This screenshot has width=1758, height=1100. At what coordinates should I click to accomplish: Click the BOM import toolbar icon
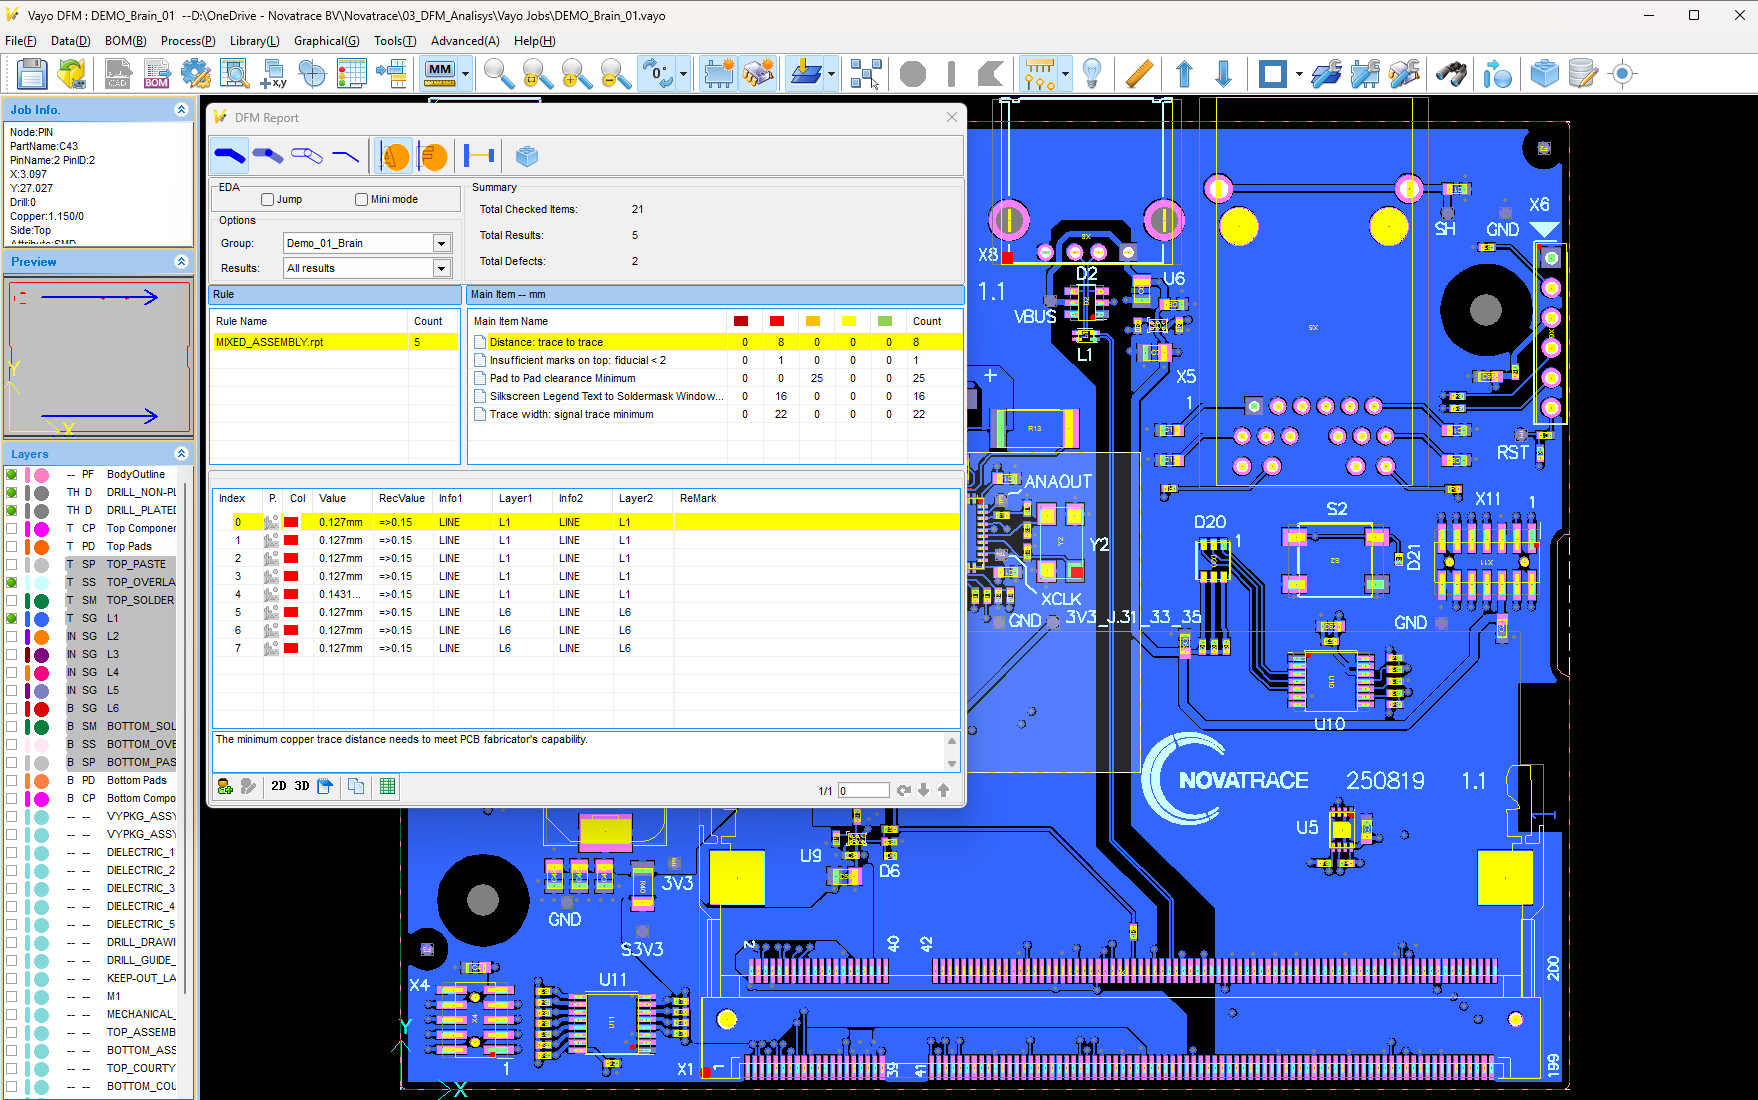(157, 74)
